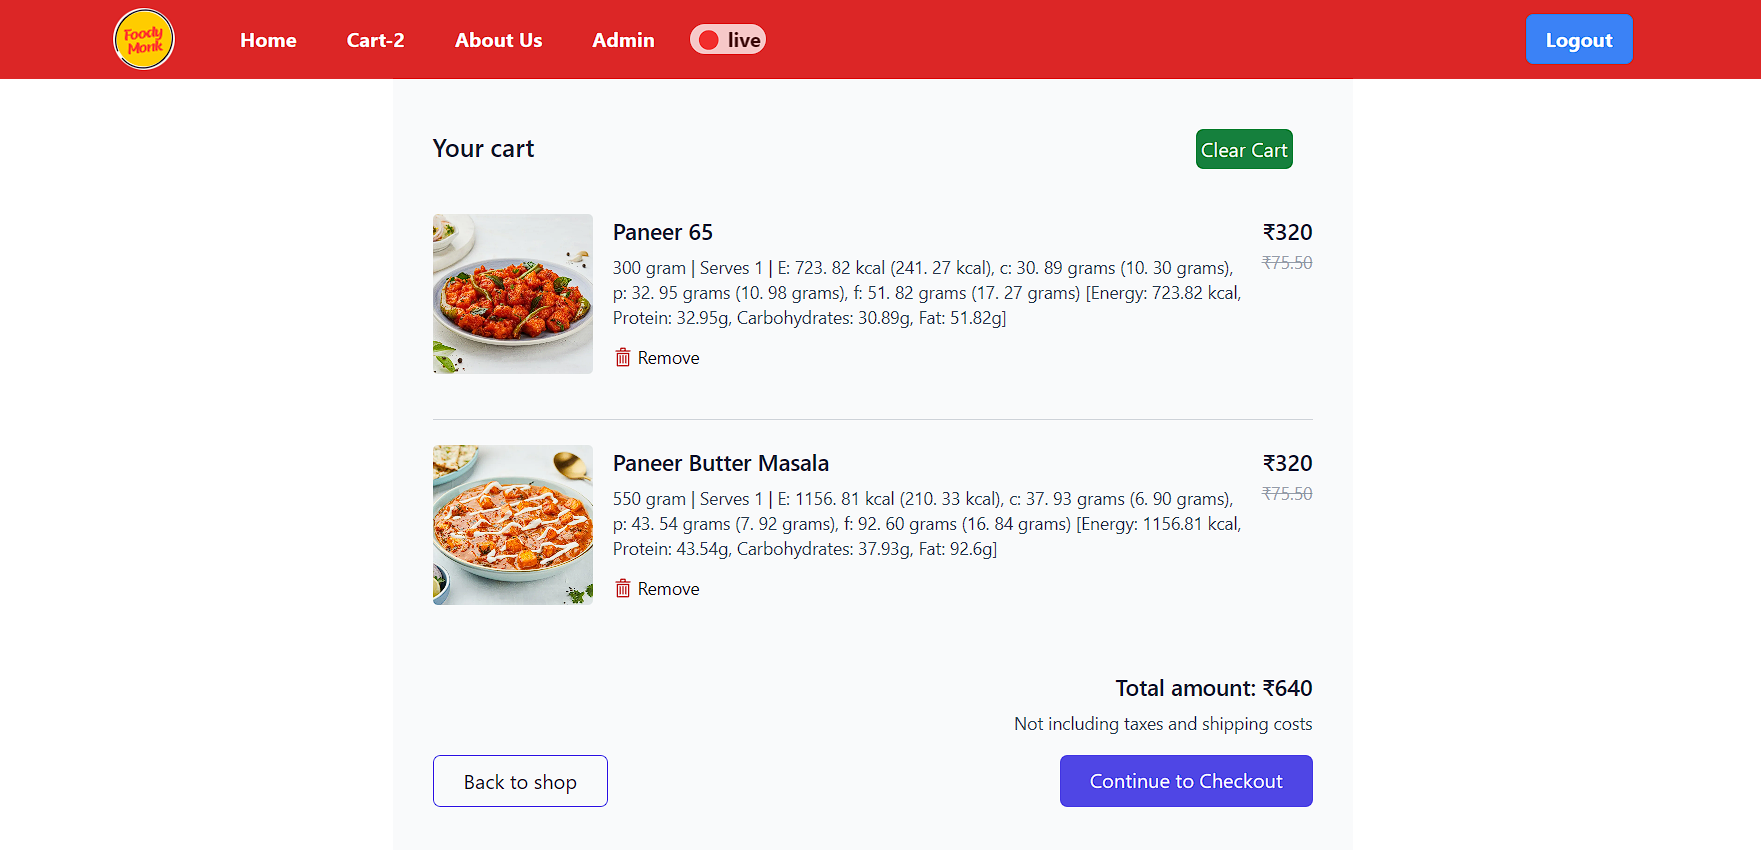Remove Paneer Butter Masala from the cart

pyautogui.click(x=668, y=588)
